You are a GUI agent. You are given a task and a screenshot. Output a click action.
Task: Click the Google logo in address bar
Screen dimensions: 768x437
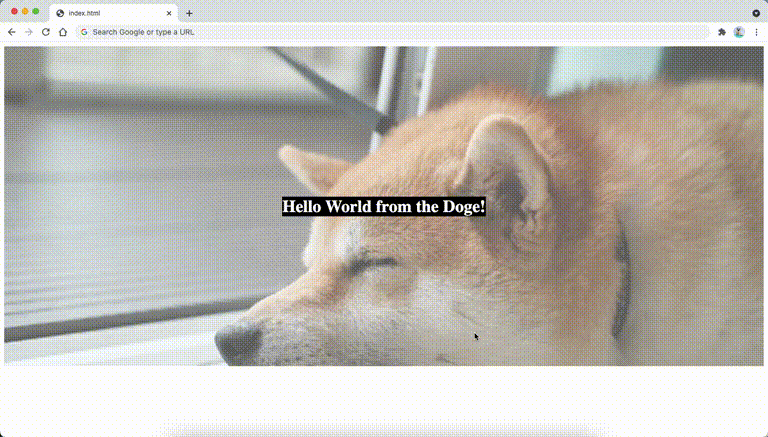click(x=84, y=32)
